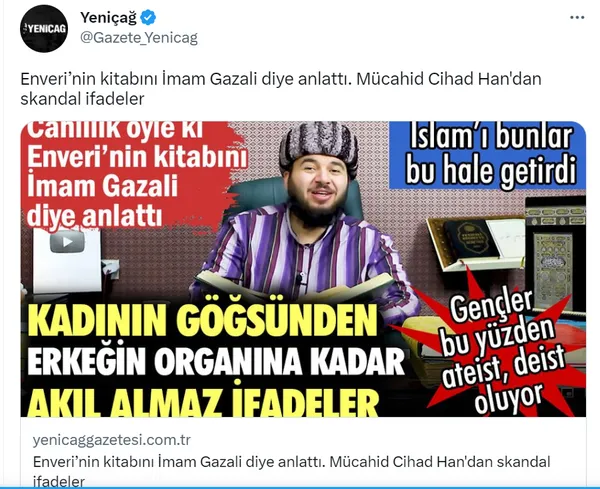This screenshot has height=489, width=600.
Task: Click the blue banner "İslam'ı bunlar bu hale getirdi"
Action: (488, 155)
